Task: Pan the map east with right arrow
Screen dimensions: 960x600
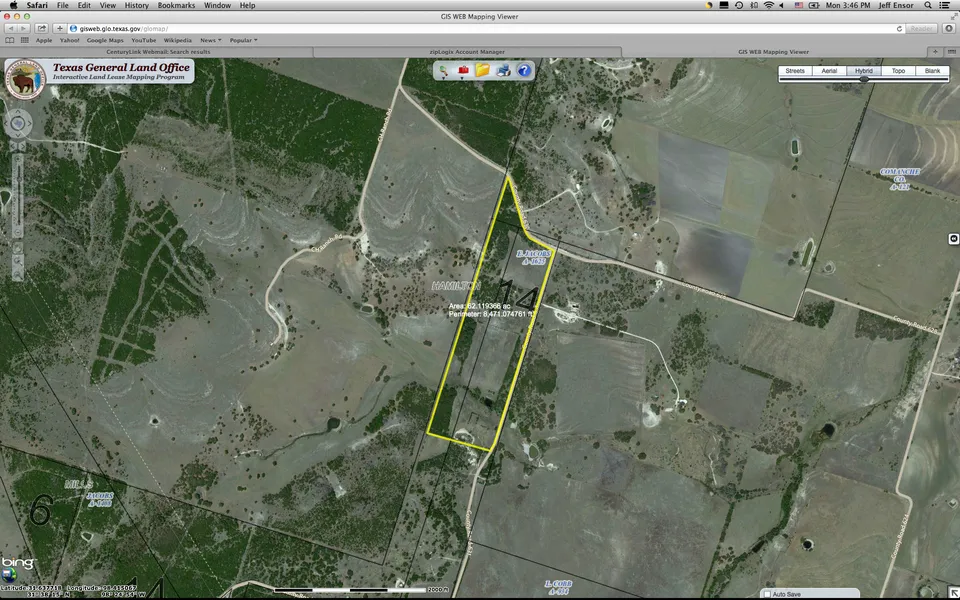Action: [30, 124]
